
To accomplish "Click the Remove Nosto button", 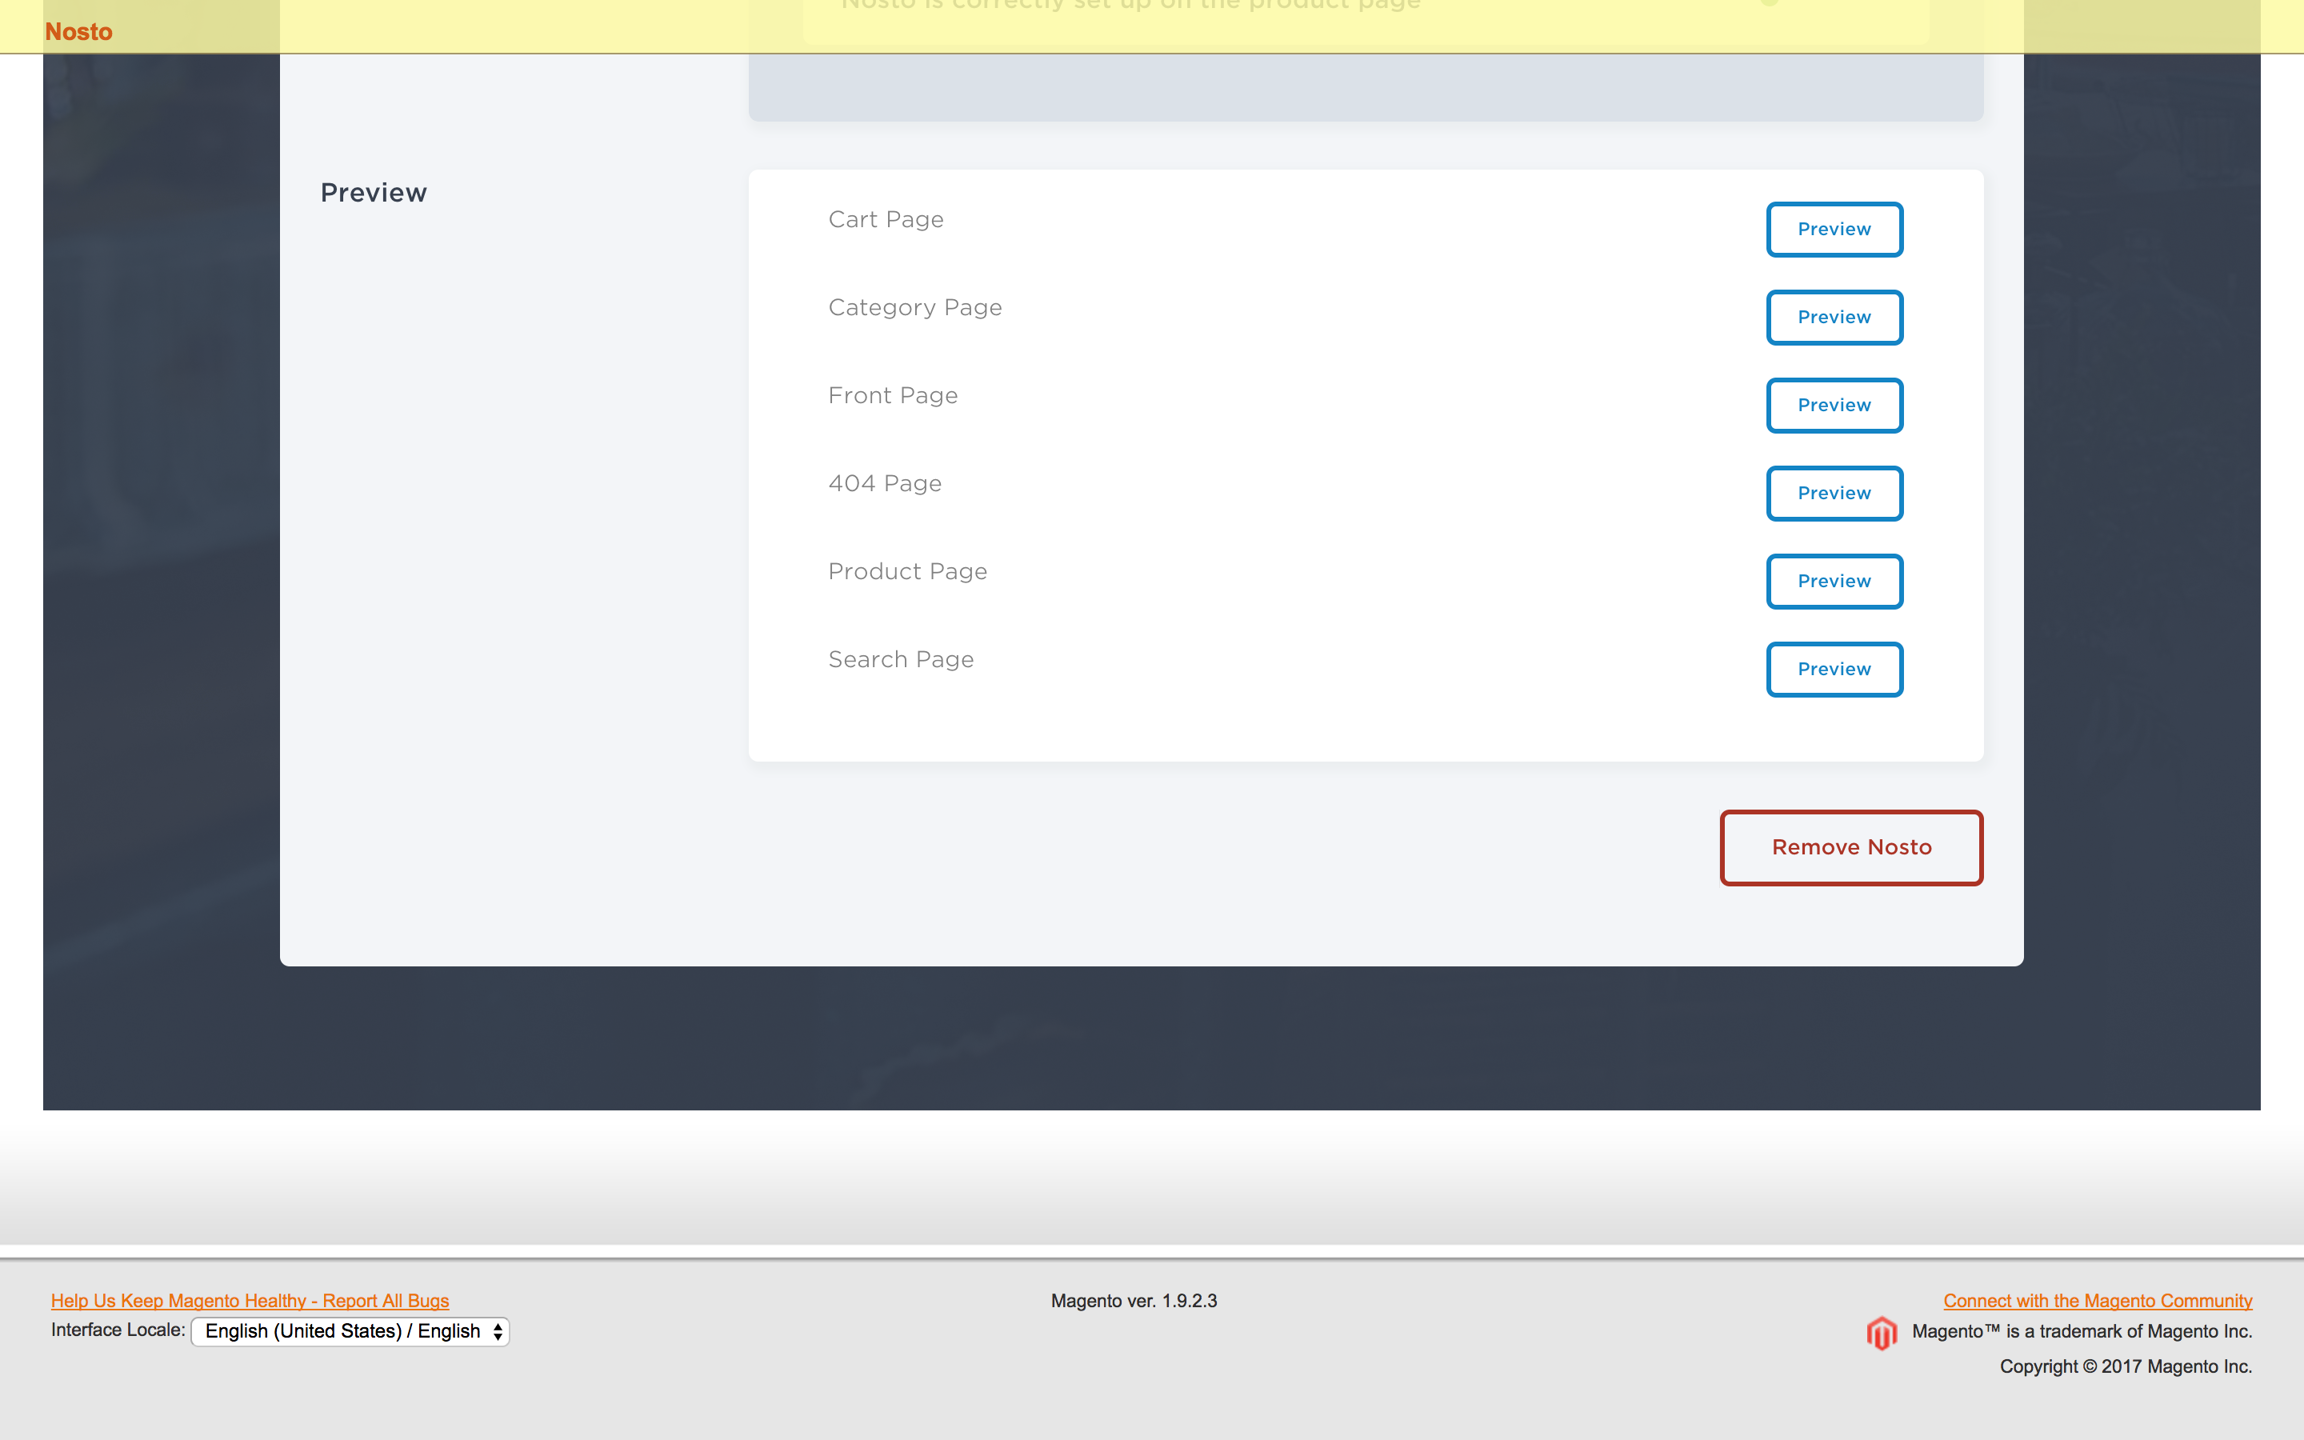I will click(1850, 847).
